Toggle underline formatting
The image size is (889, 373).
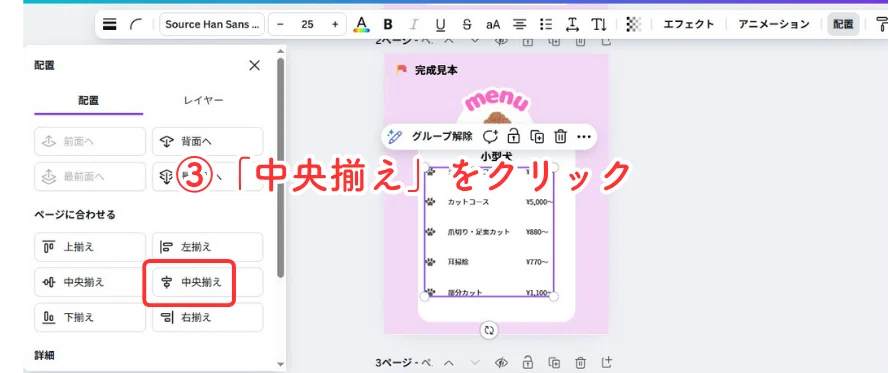441,24
